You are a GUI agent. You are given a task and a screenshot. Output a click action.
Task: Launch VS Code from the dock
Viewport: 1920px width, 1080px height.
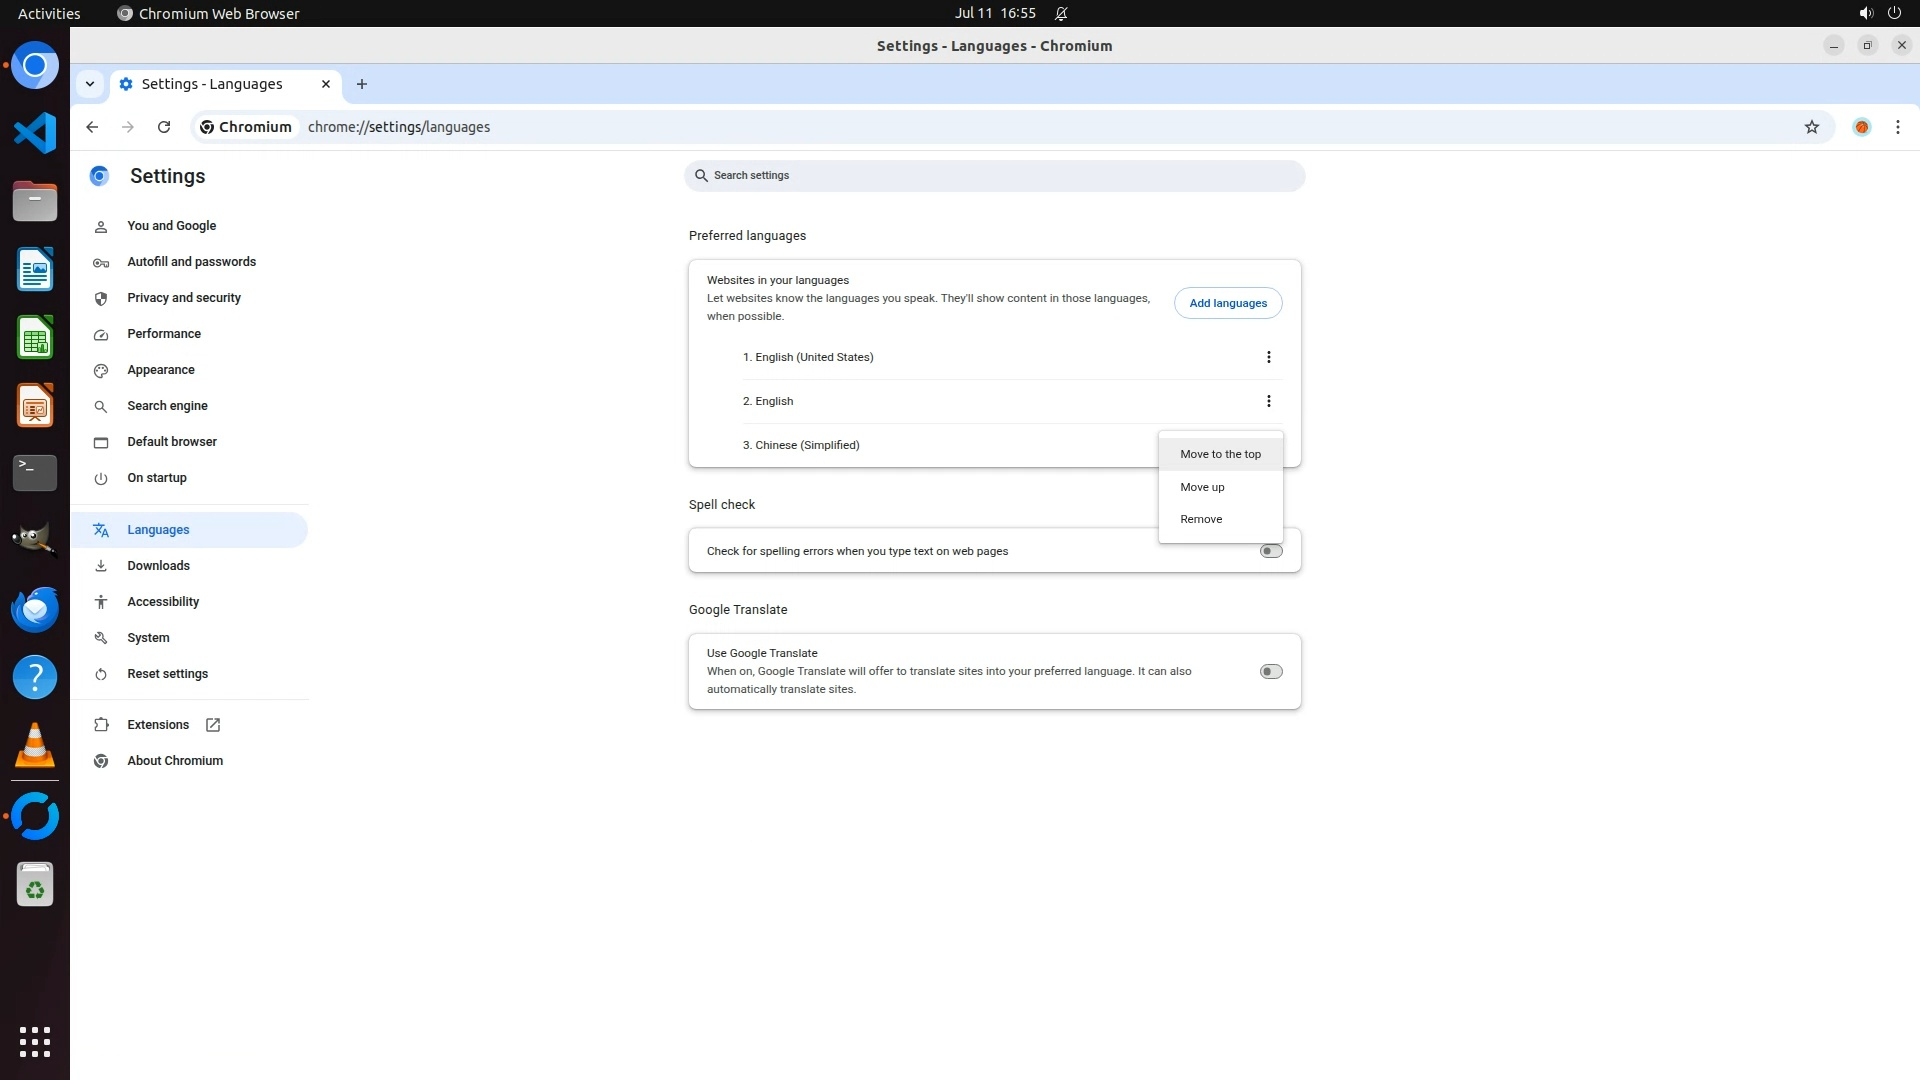coord(35,133)
